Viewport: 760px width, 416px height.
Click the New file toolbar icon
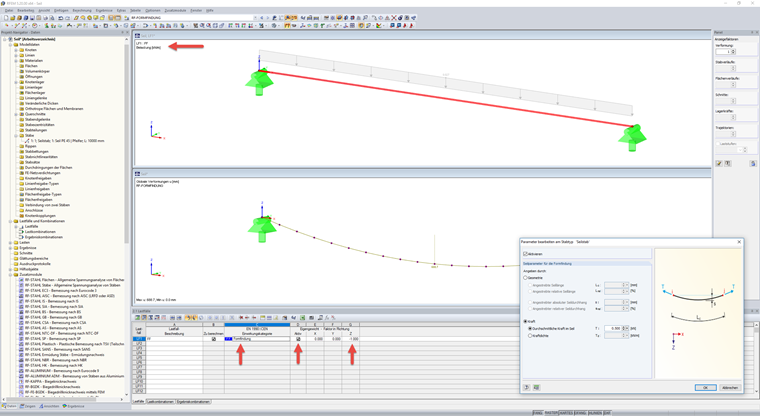click(x=6, y=18)
